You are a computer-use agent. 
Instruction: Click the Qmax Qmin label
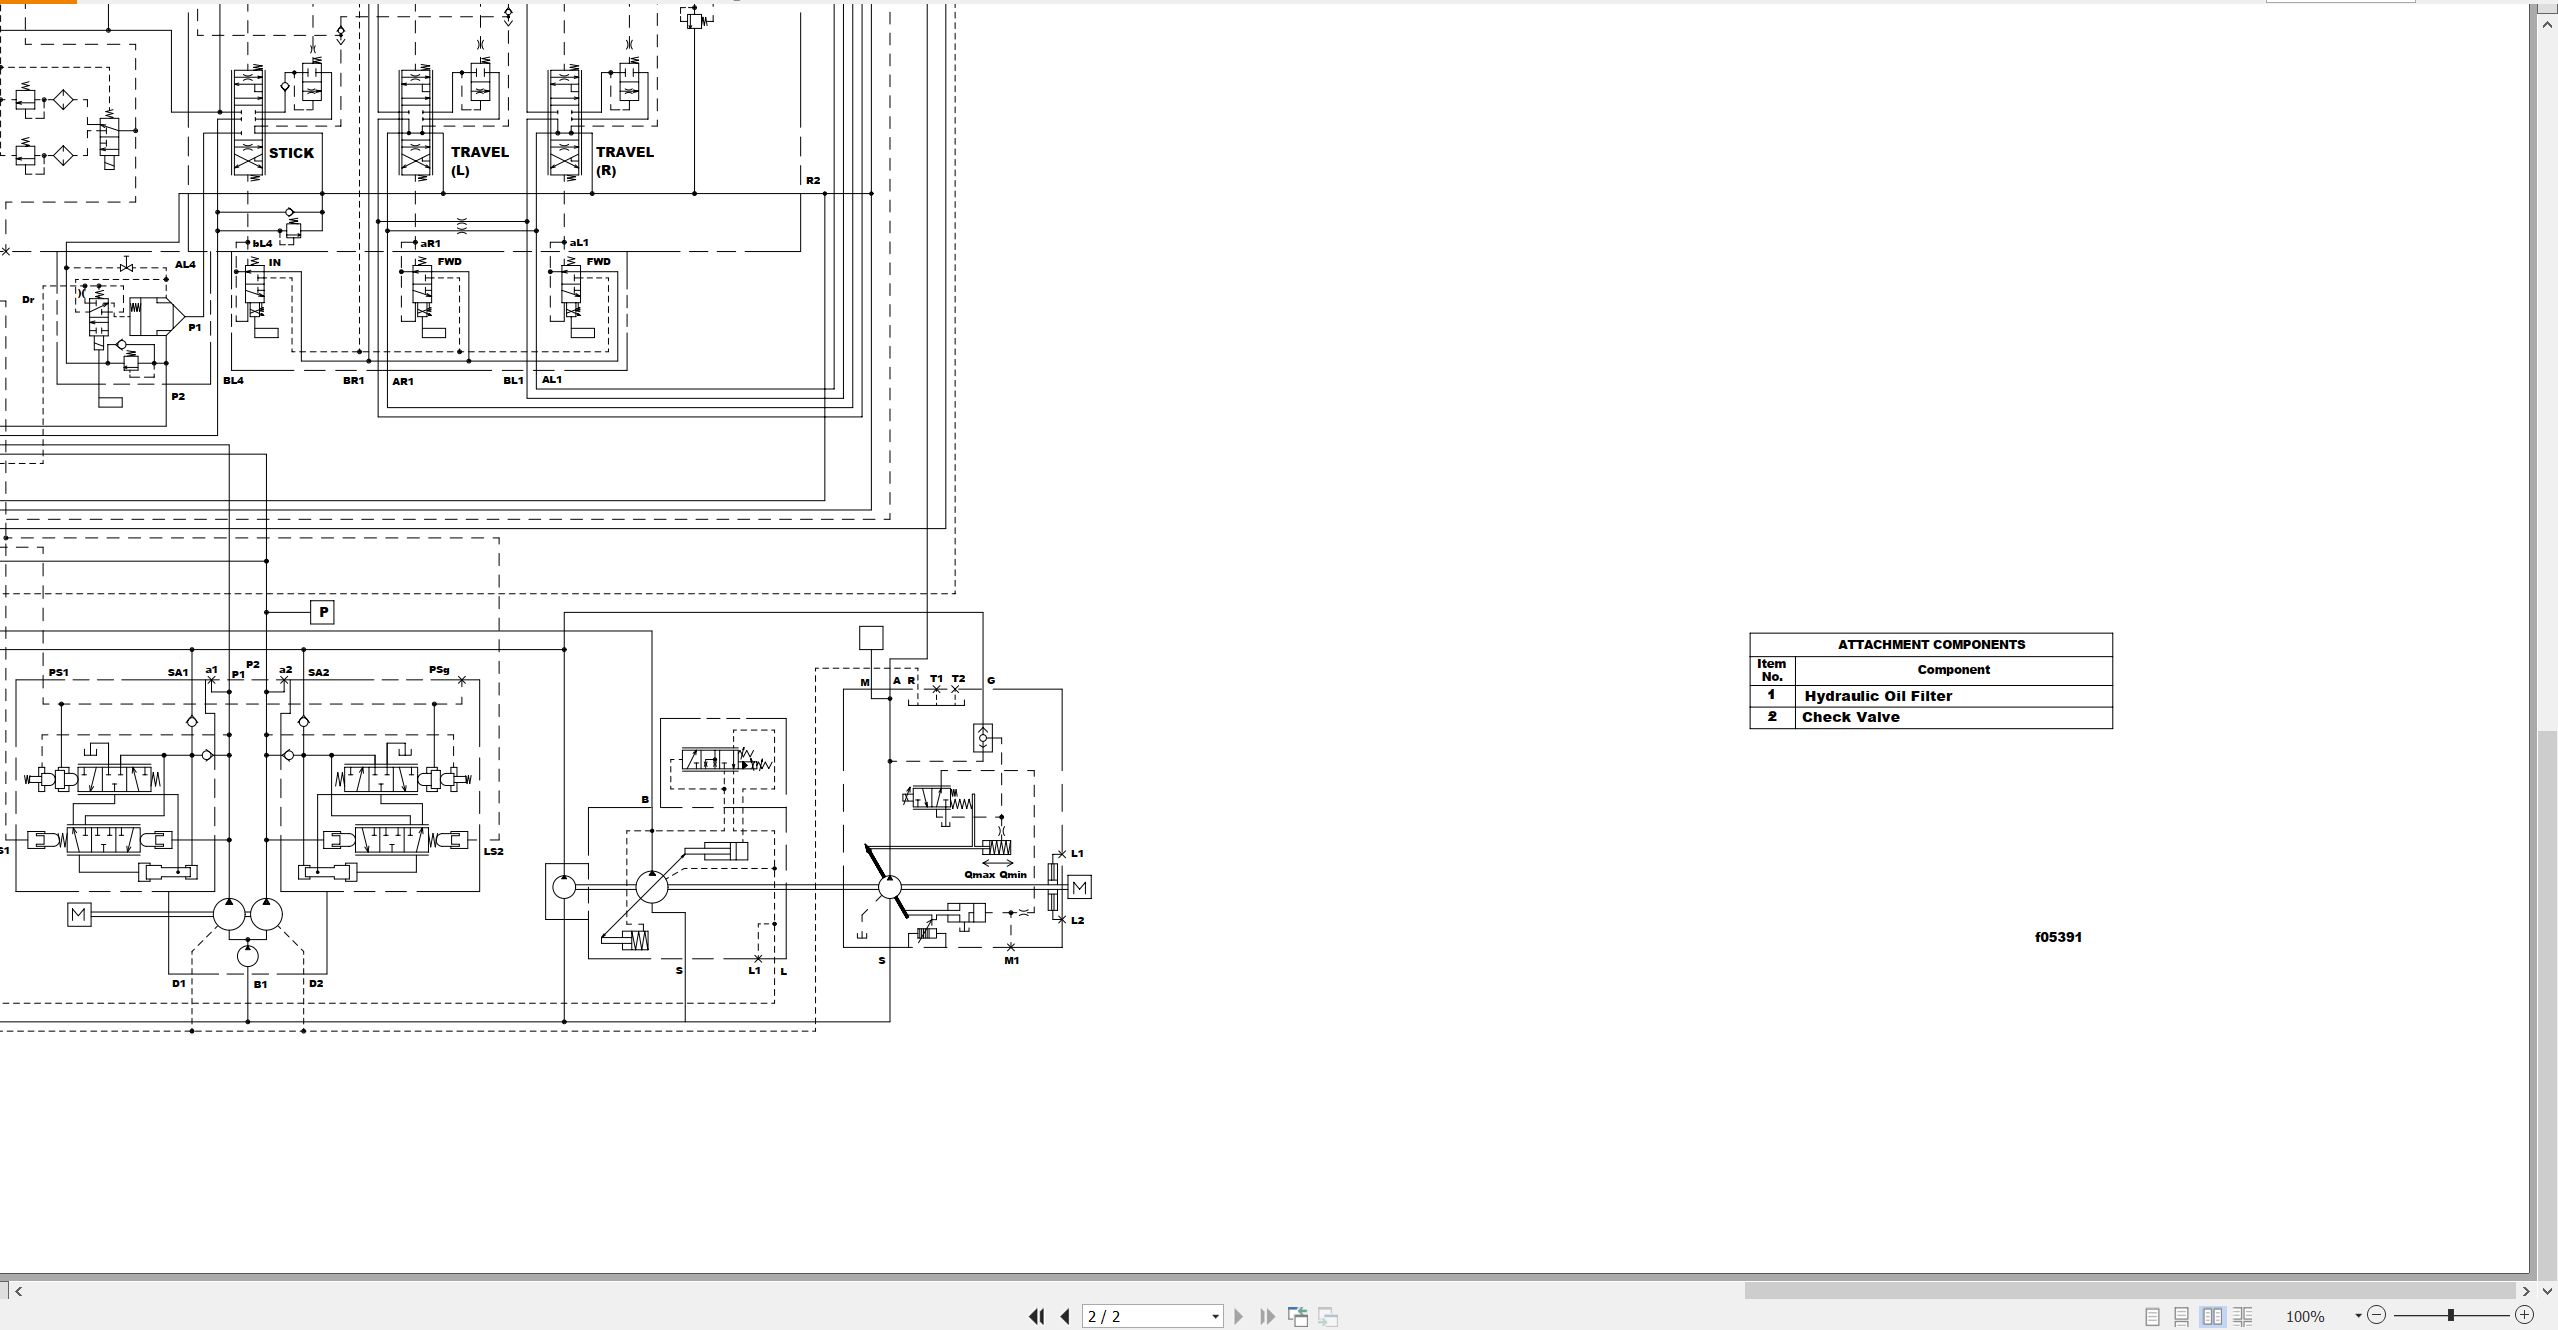point(995,874)
